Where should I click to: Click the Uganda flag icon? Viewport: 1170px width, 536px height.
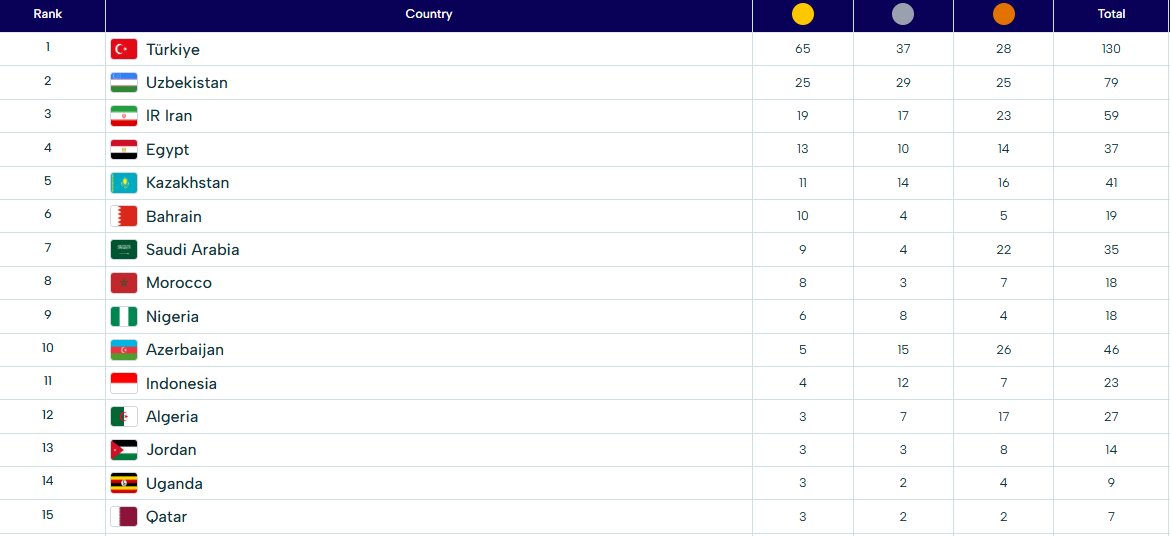click(x=124, y=484)
